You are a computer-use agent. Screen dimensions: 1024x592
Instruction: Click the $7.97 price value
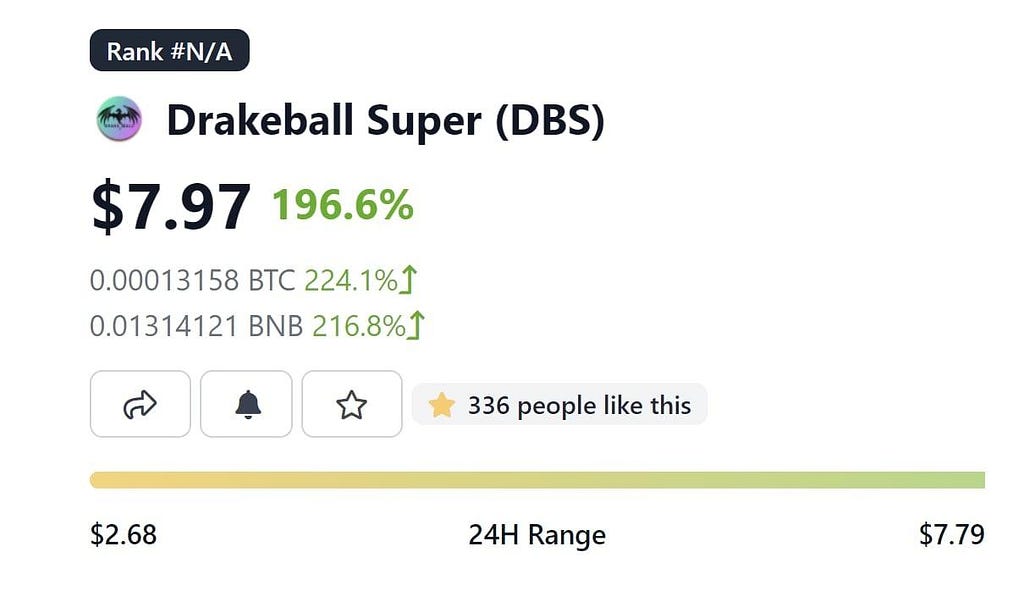tap(171, 207)
